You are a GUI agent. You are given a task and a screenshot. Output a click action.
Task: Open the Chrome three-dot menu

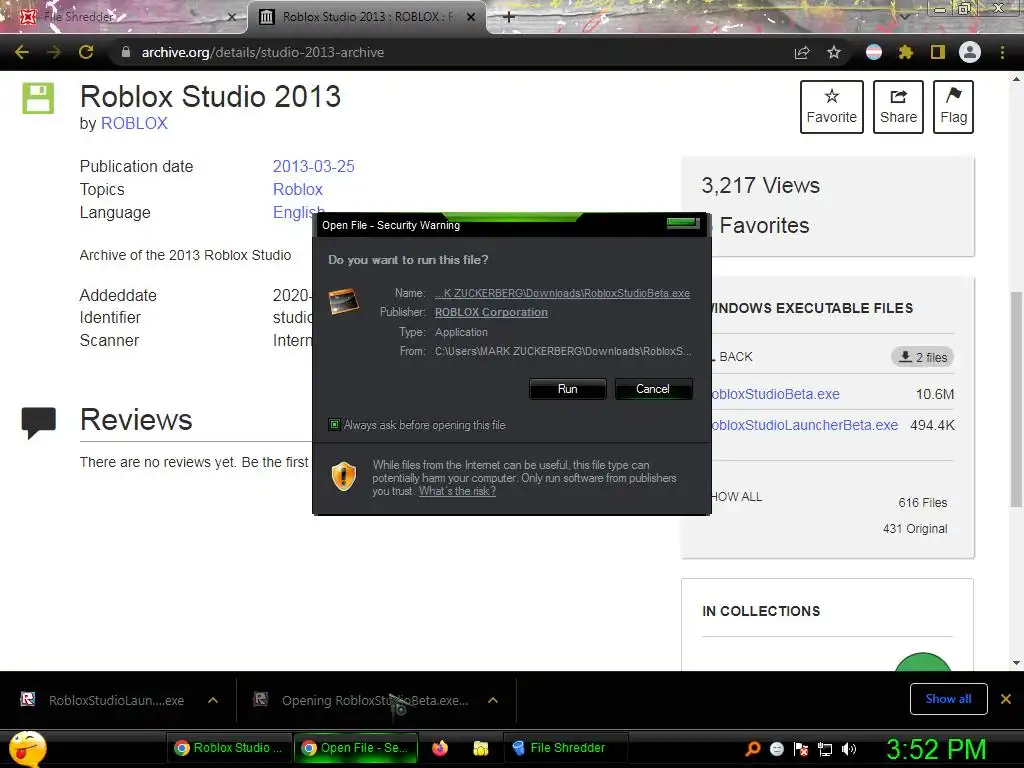pos(1002,52)
